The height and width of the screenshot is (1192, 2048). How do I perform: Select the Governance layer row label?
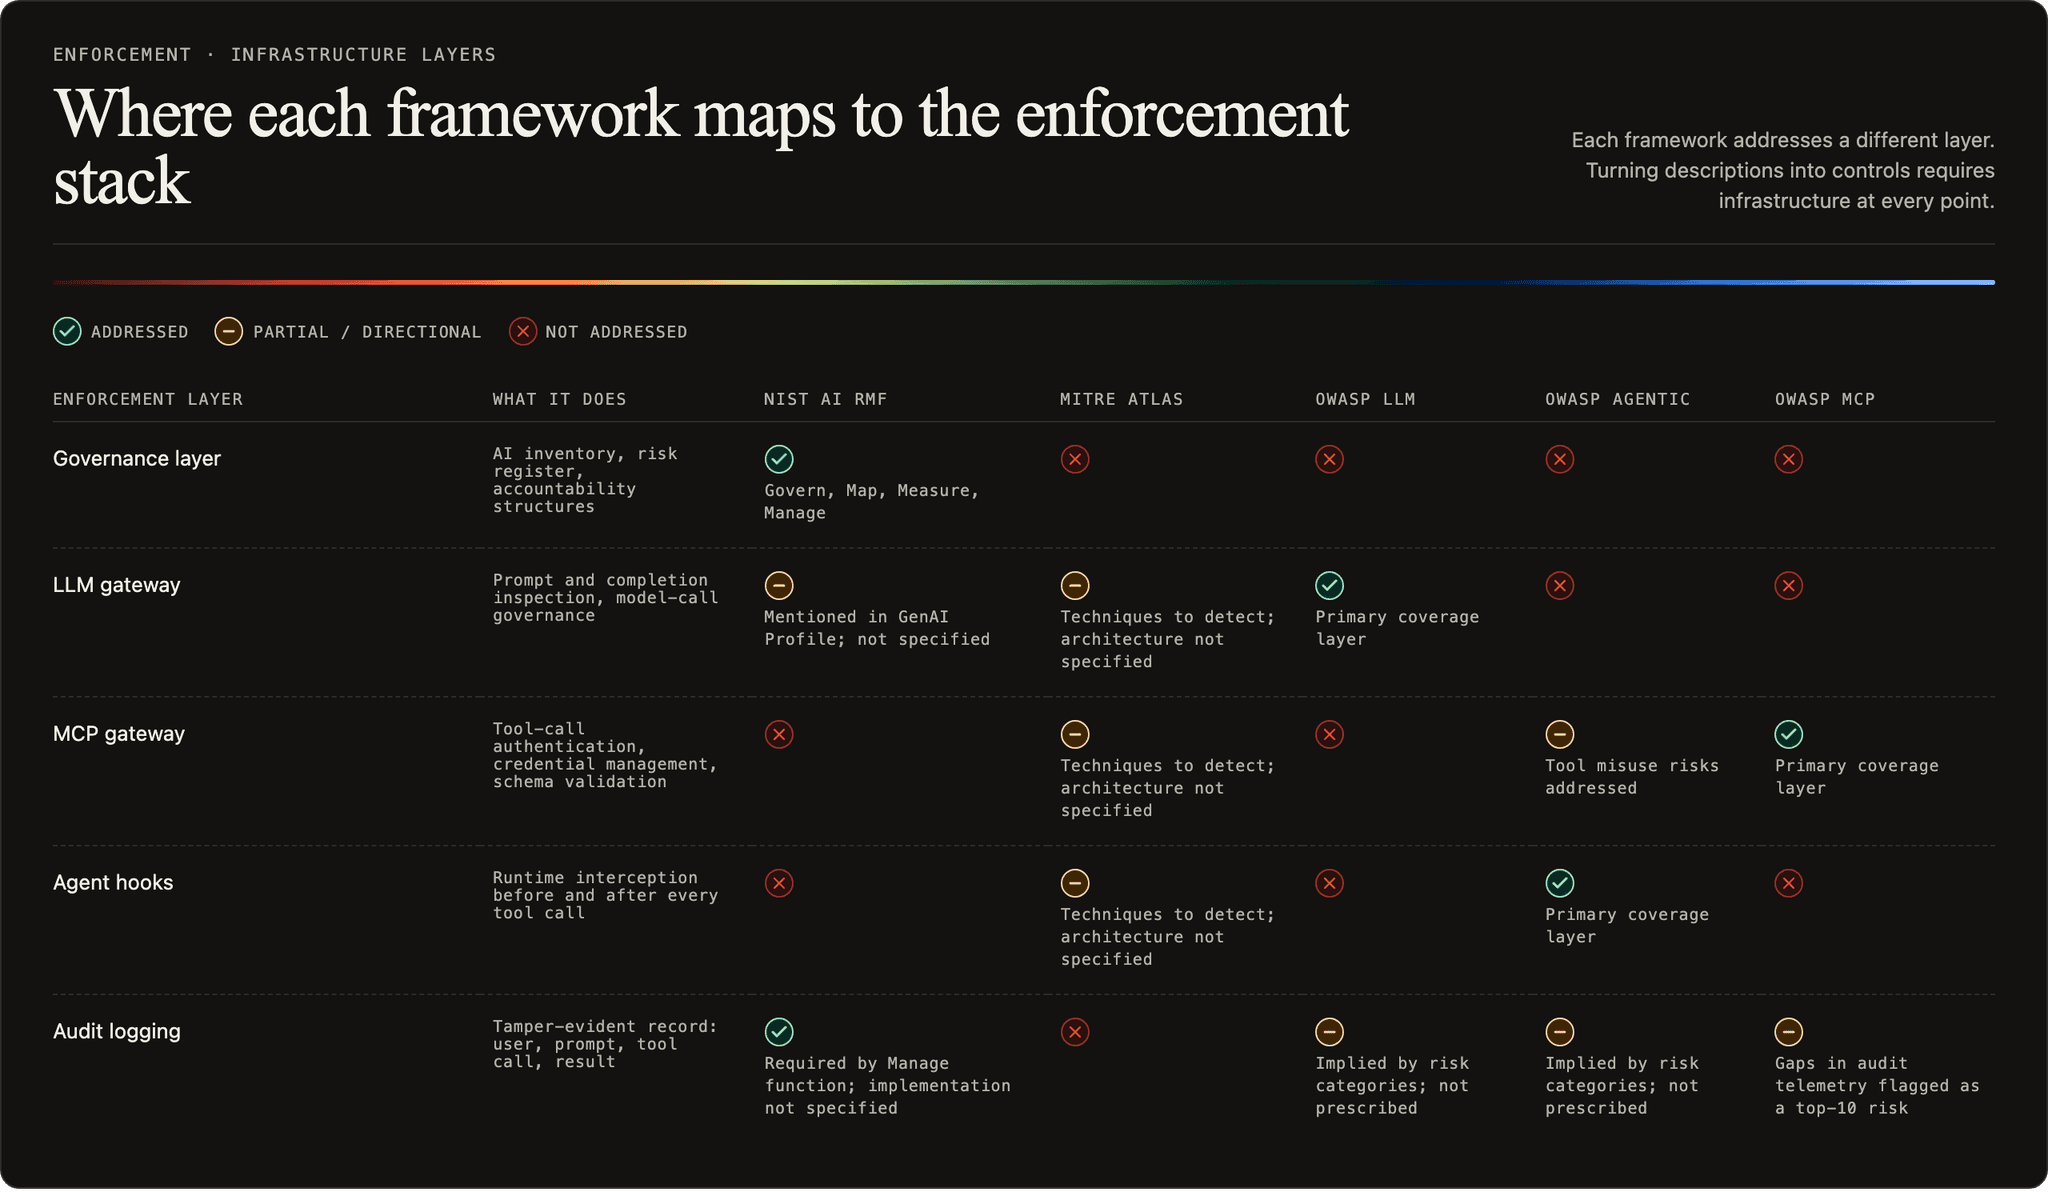(137, 459)
